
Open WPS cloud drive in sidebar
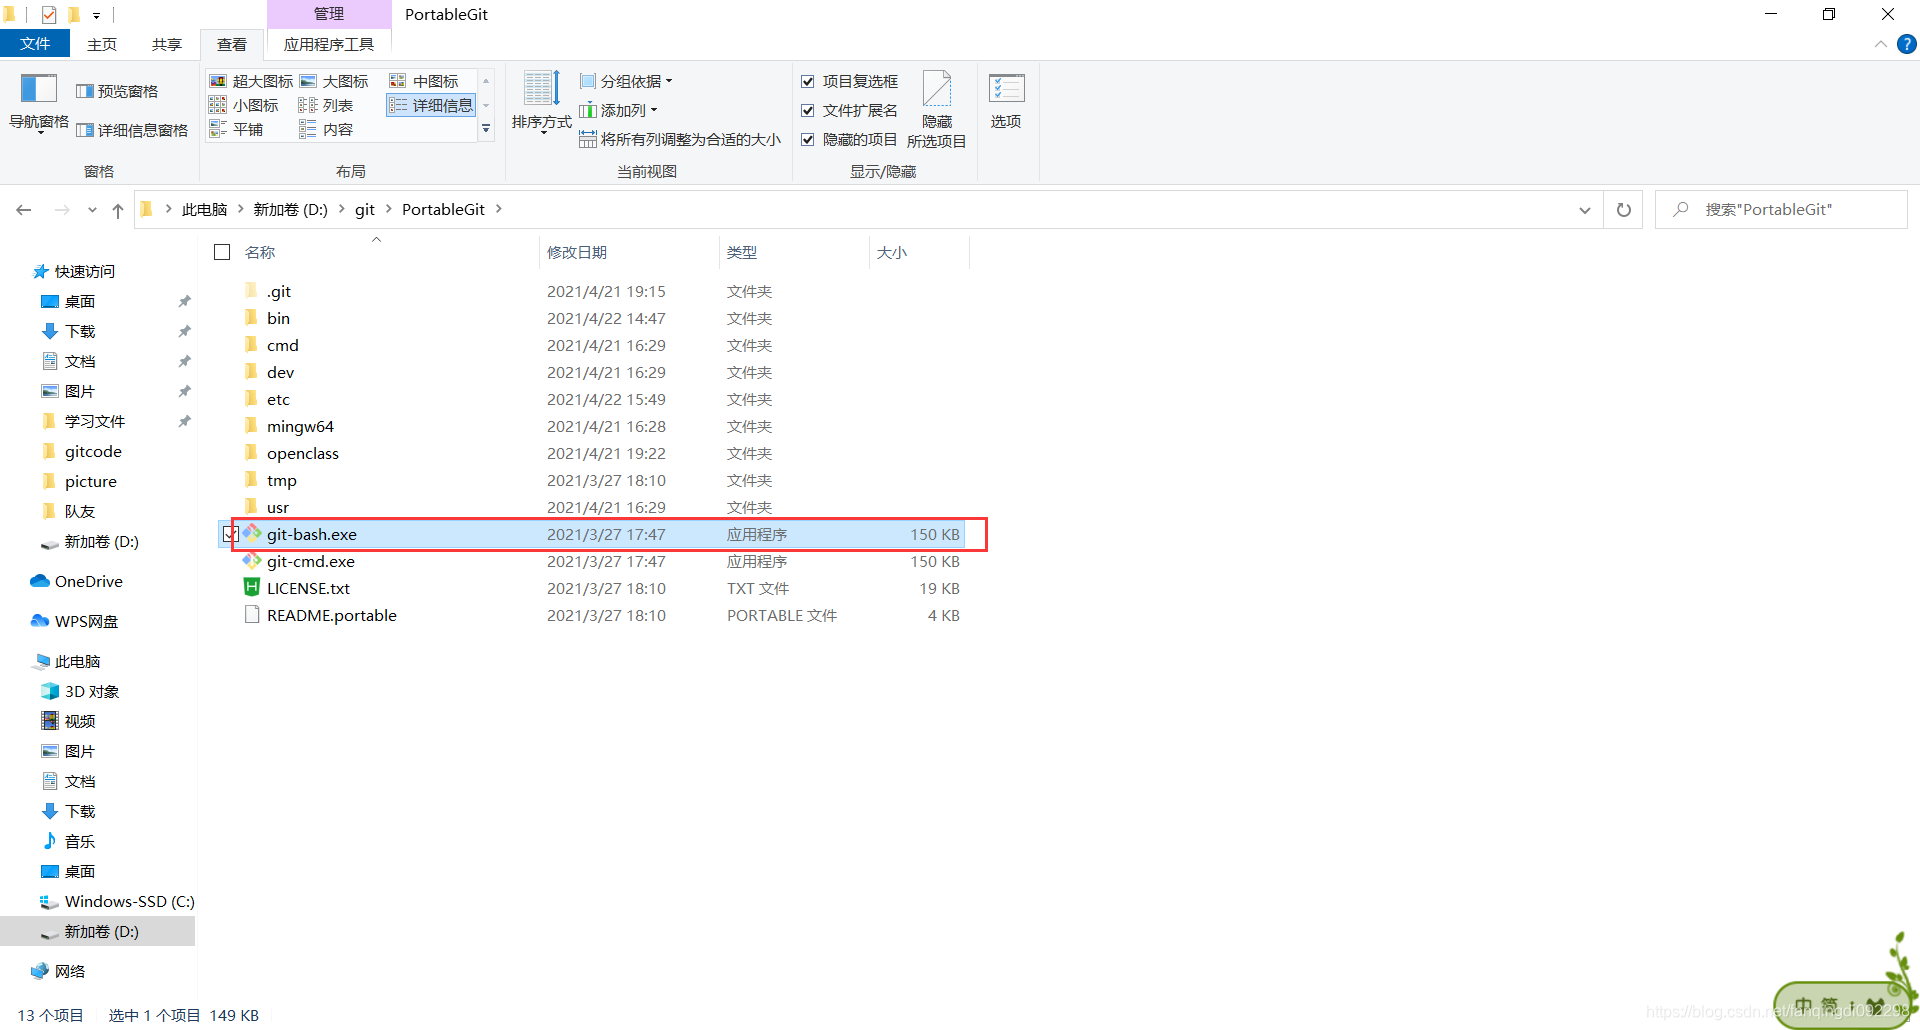coord(75,621)
